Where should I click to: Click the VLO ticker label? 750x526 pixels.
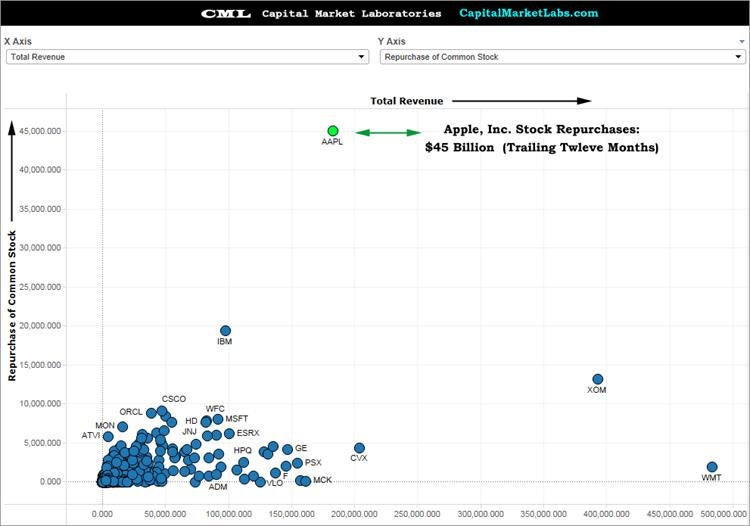[x=275, y=483]
